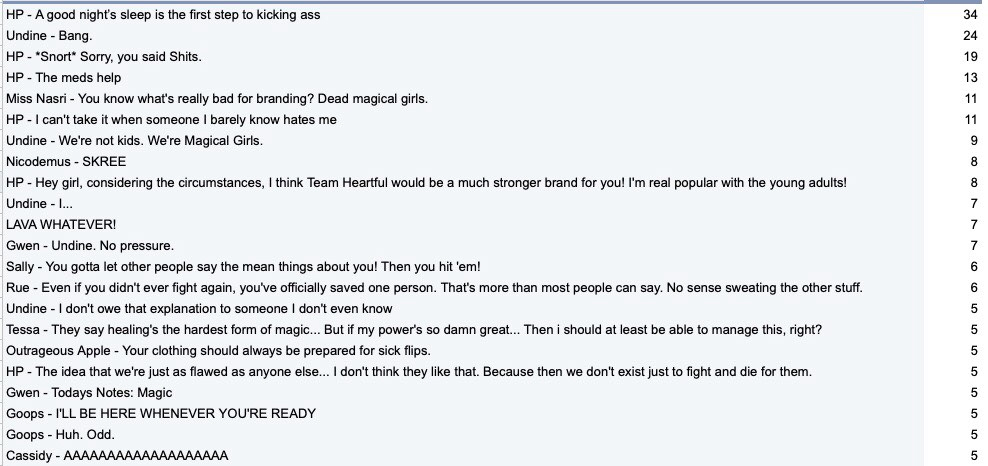Viewport: 988px width, 466px height.
Task: Click the "someone I barely know hates me" row
Action: 171,120
